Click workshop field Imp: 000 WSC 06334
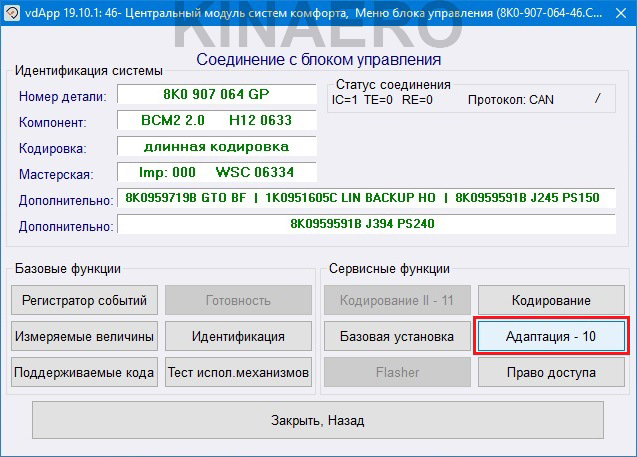Image resolution: width=637 pixels, height=457 pixels. (x=217, y=172)
